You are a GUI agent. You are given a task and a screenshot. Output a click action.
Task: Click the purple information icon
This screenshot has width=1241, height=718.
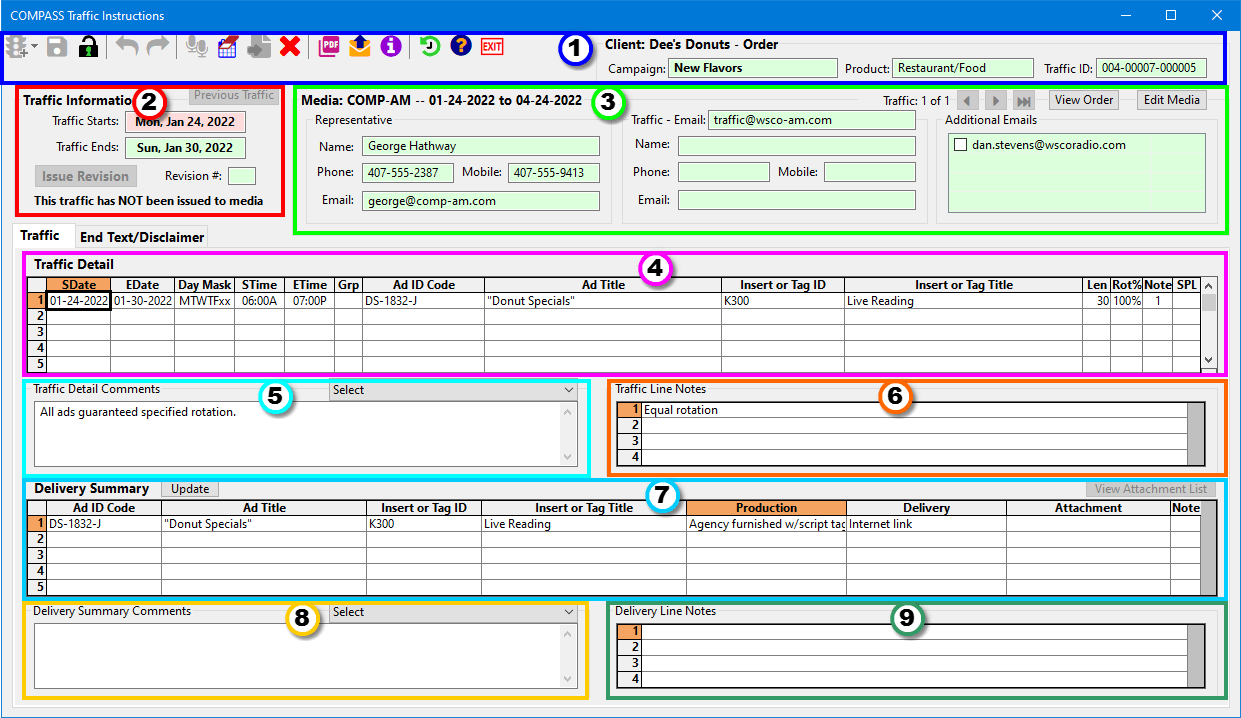(390, 47)
